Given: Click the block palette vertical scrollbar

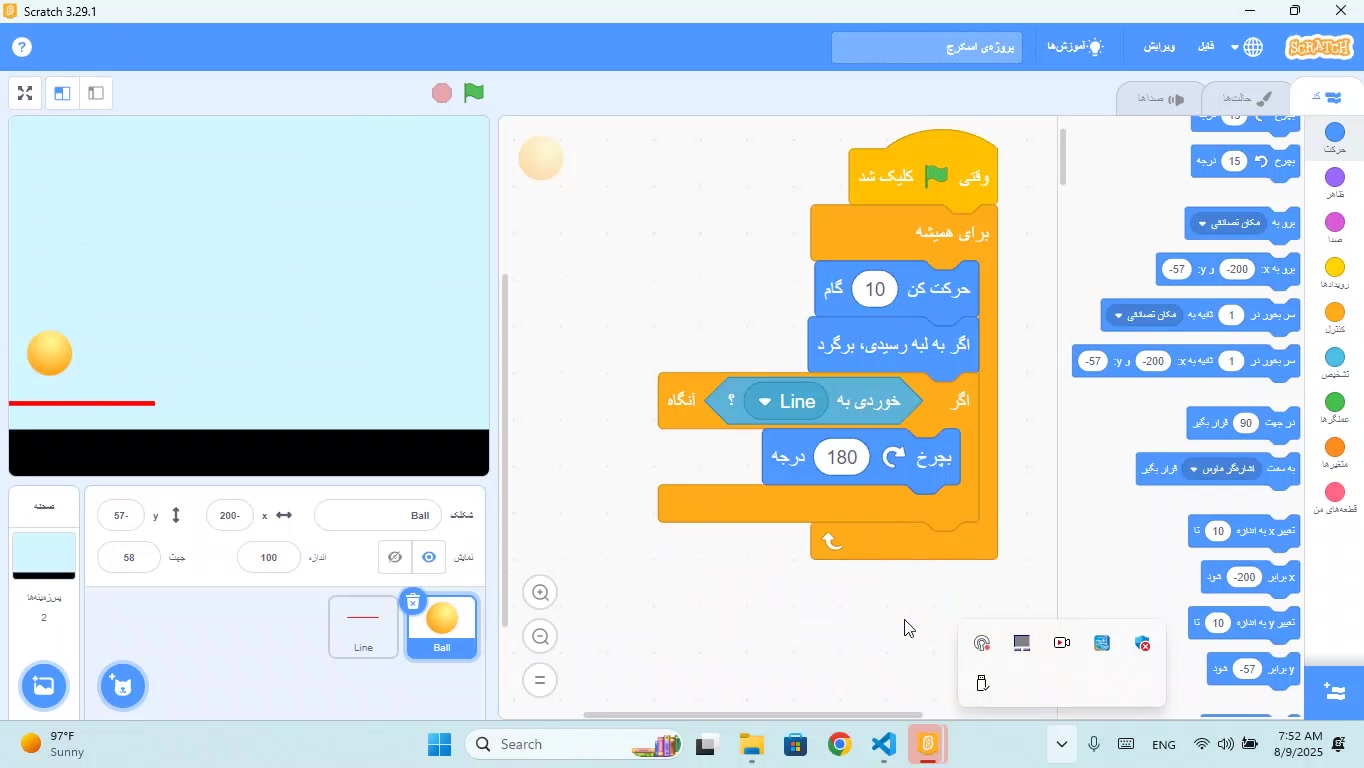Looking at the screenshot, I should (x=1062, y=157).
